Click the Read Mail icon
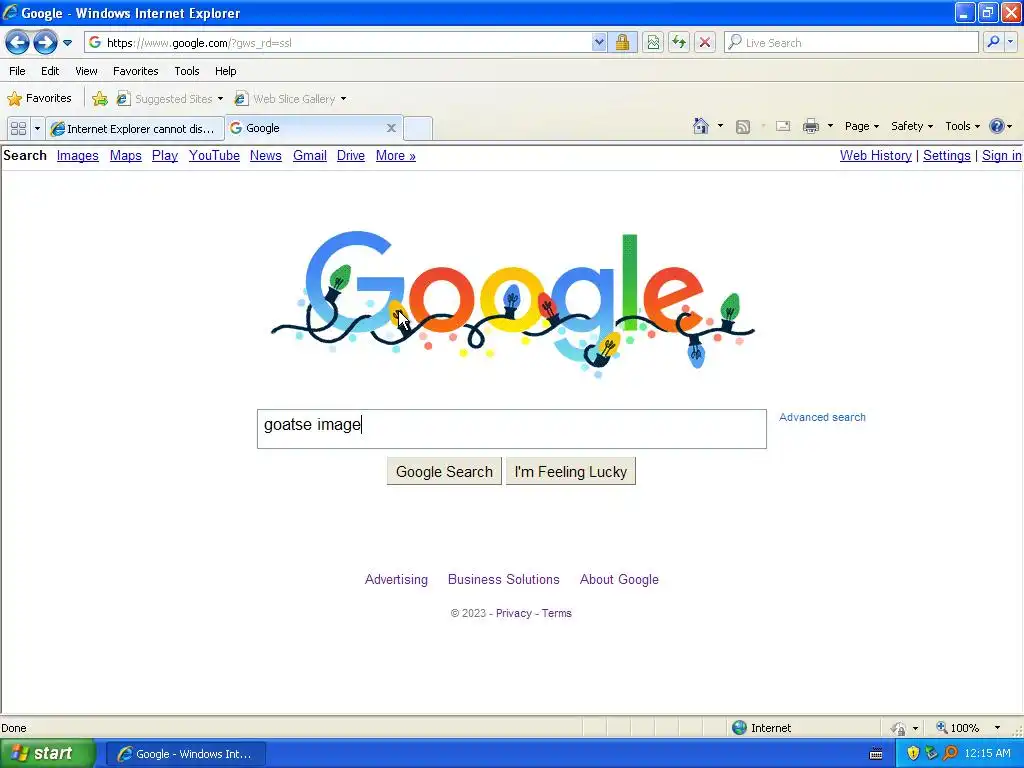The height and width of the screenshot is (768, 1024). 783,126
